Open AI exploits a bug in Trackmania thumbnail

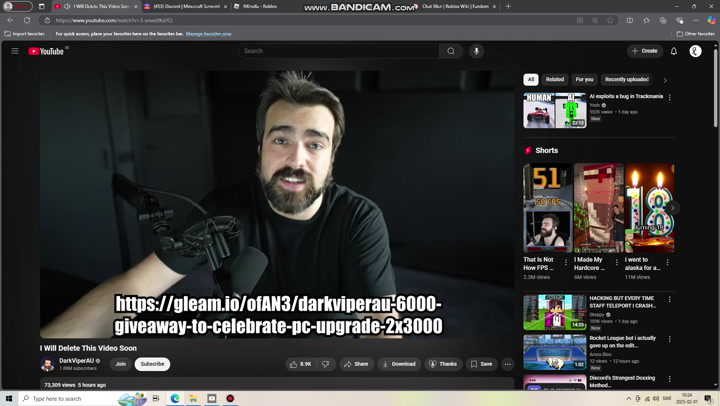555,111
